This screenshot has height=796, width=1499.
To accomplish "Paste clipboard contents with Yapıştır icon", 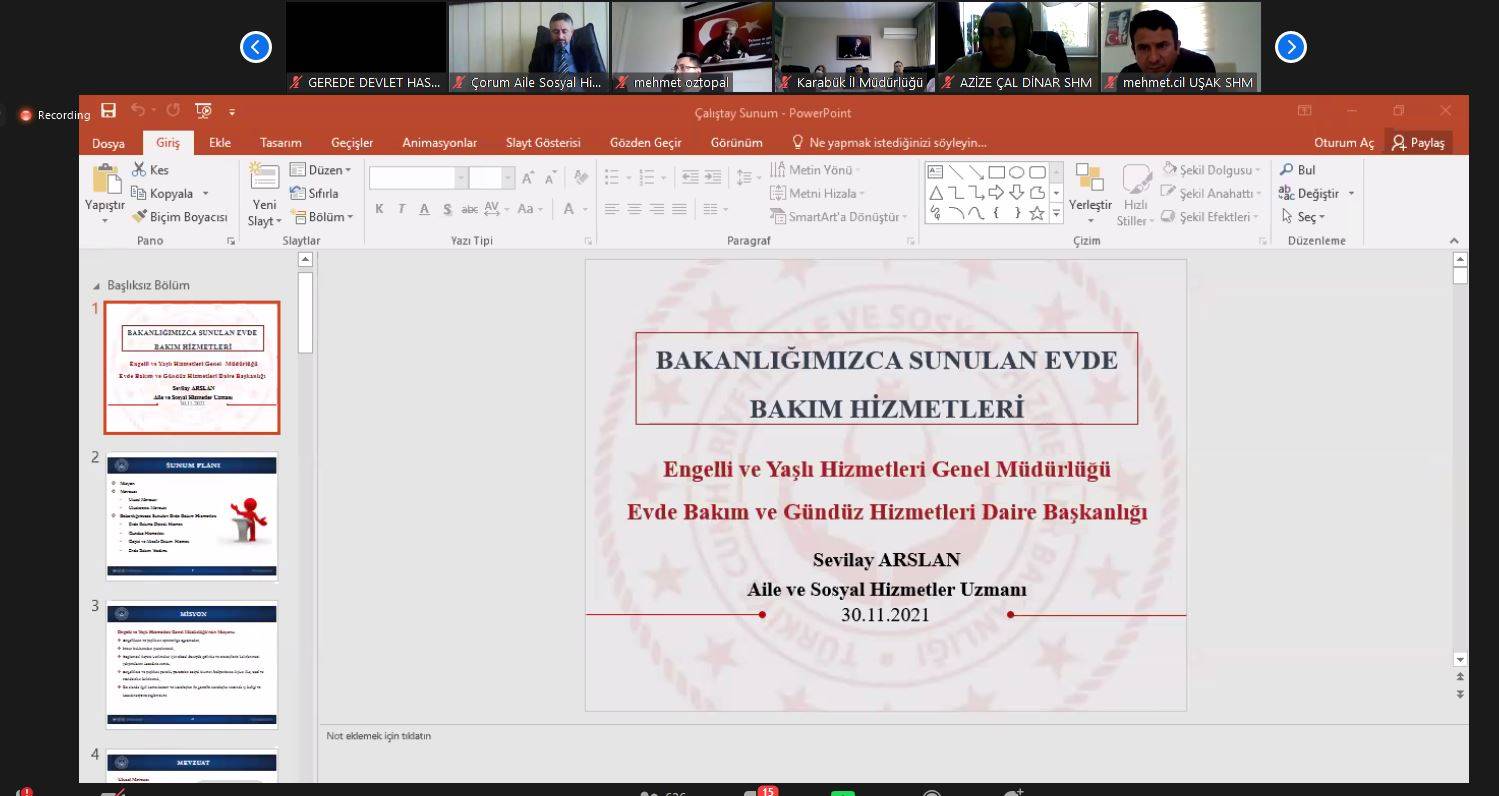I will pyautogui.click(x=106, y=180).
